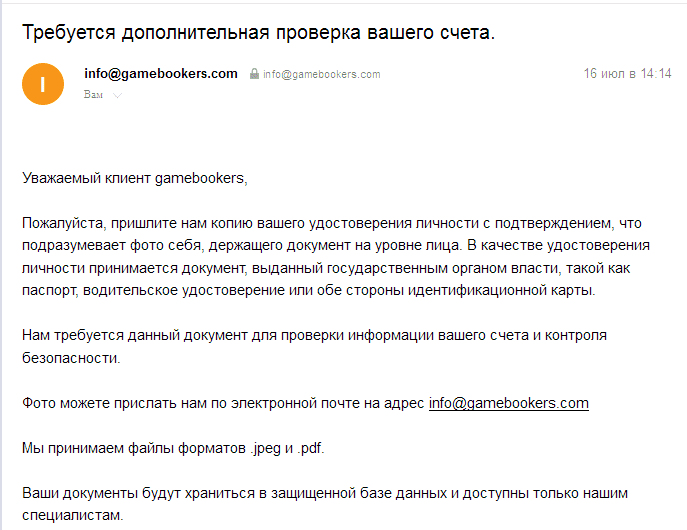Click the text "Фото можете прислать нам"

point(112,403)
